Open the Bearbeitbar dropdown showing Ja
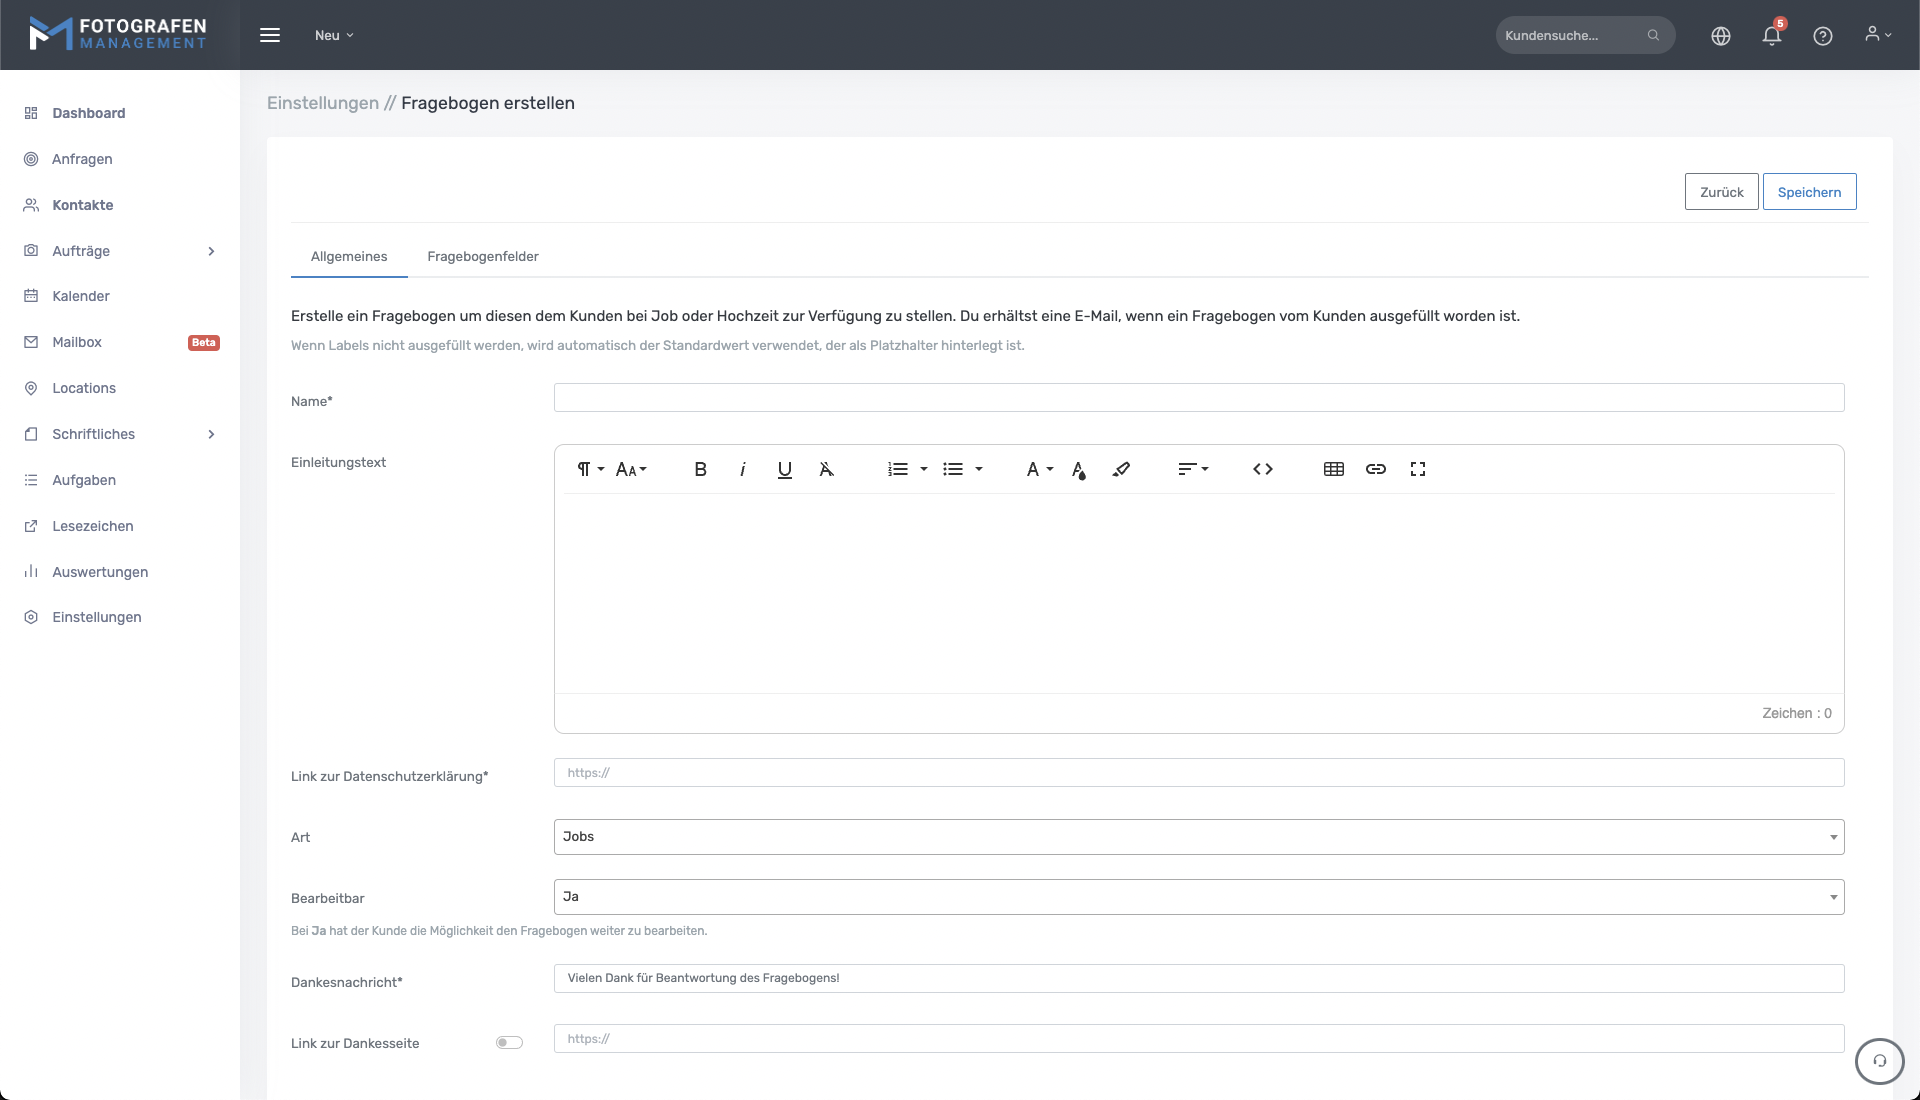Image resolution: width=1920 pixels, height=1100 pixels. coord(1198,897)
